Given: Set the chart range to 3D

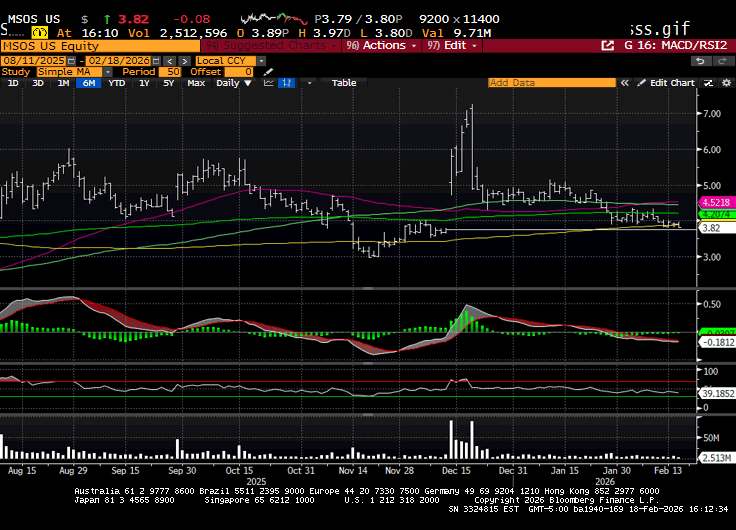Looking at the screenshot, I should coord(38,83).
